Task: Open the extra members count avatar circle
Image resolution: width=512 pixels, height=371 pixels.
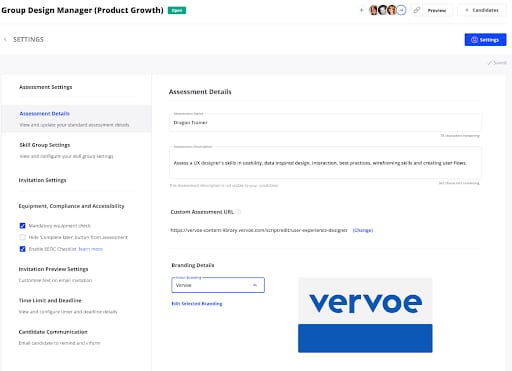Action: tap(401, 10)
